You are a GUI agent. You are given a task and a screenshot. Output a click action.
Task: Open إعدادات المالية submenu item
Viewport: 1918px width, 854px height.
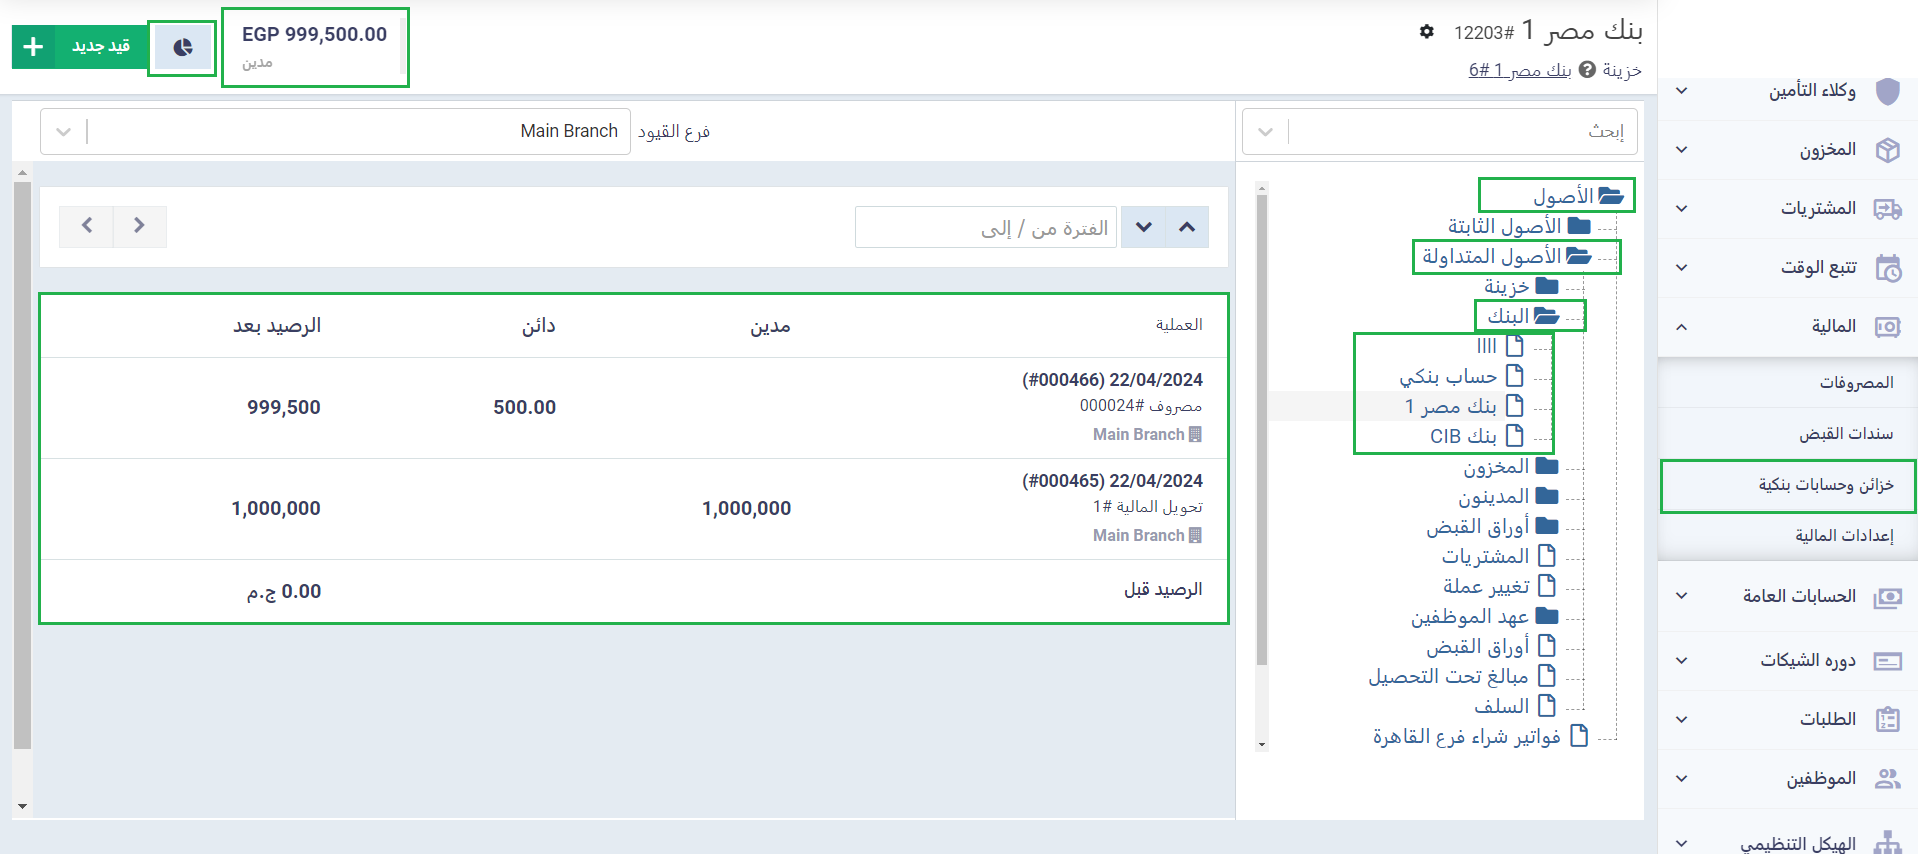[x=1787, y=536]
